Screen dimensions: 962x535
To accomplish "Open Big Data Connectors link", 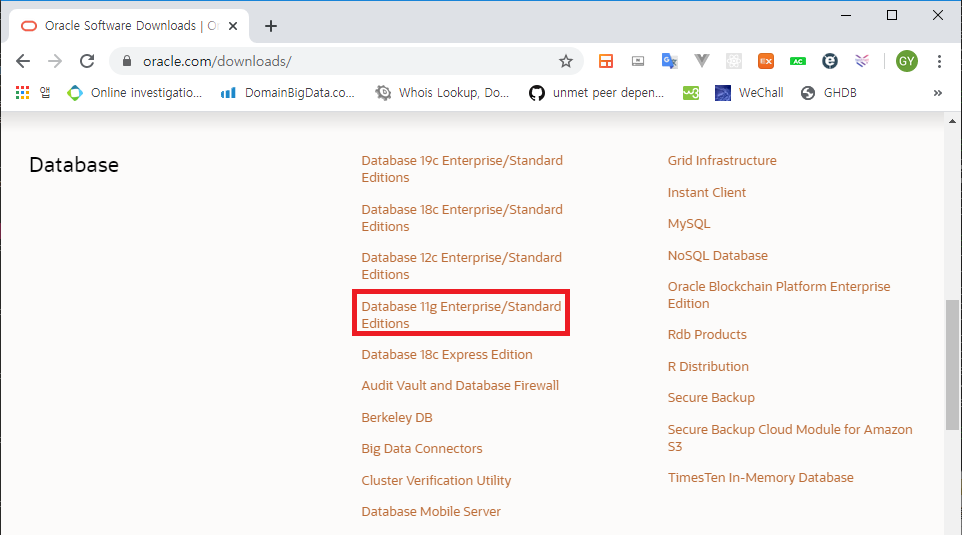I will (x=421, y=448).
